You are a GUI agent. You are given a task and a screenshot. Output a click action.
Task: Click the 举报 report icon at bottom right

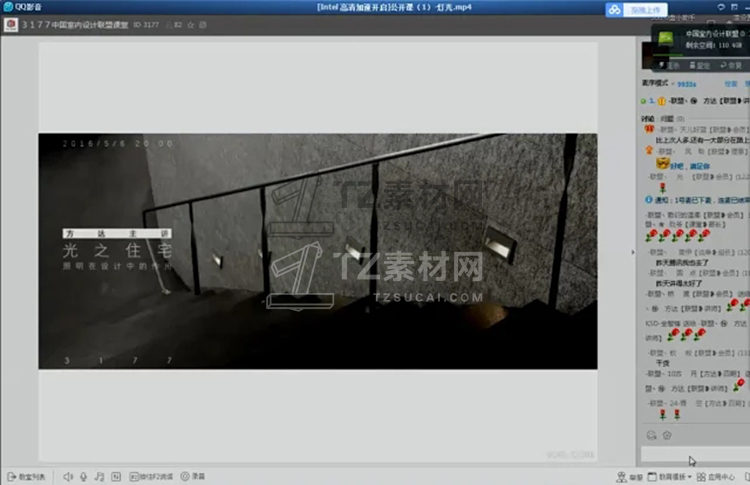629,477
